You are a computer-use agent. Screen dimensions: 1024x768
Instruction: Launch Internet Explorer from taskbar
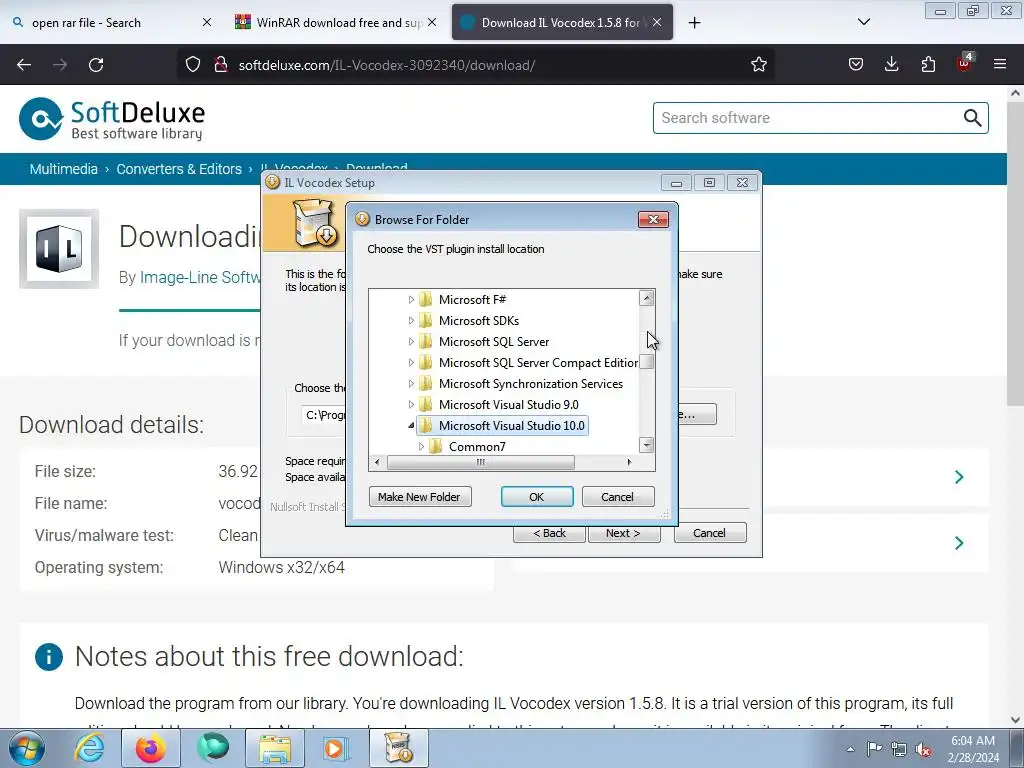[89, 748]
